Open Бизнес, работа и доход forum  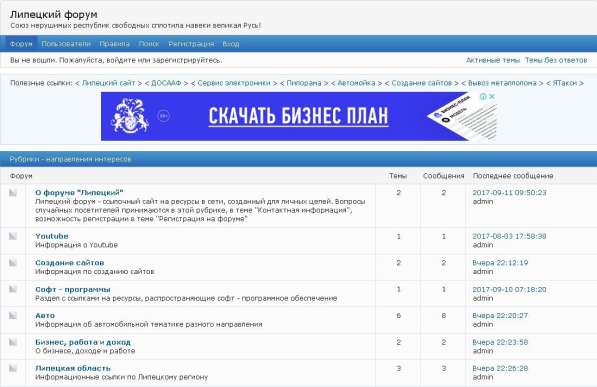[x=83, y=342]
